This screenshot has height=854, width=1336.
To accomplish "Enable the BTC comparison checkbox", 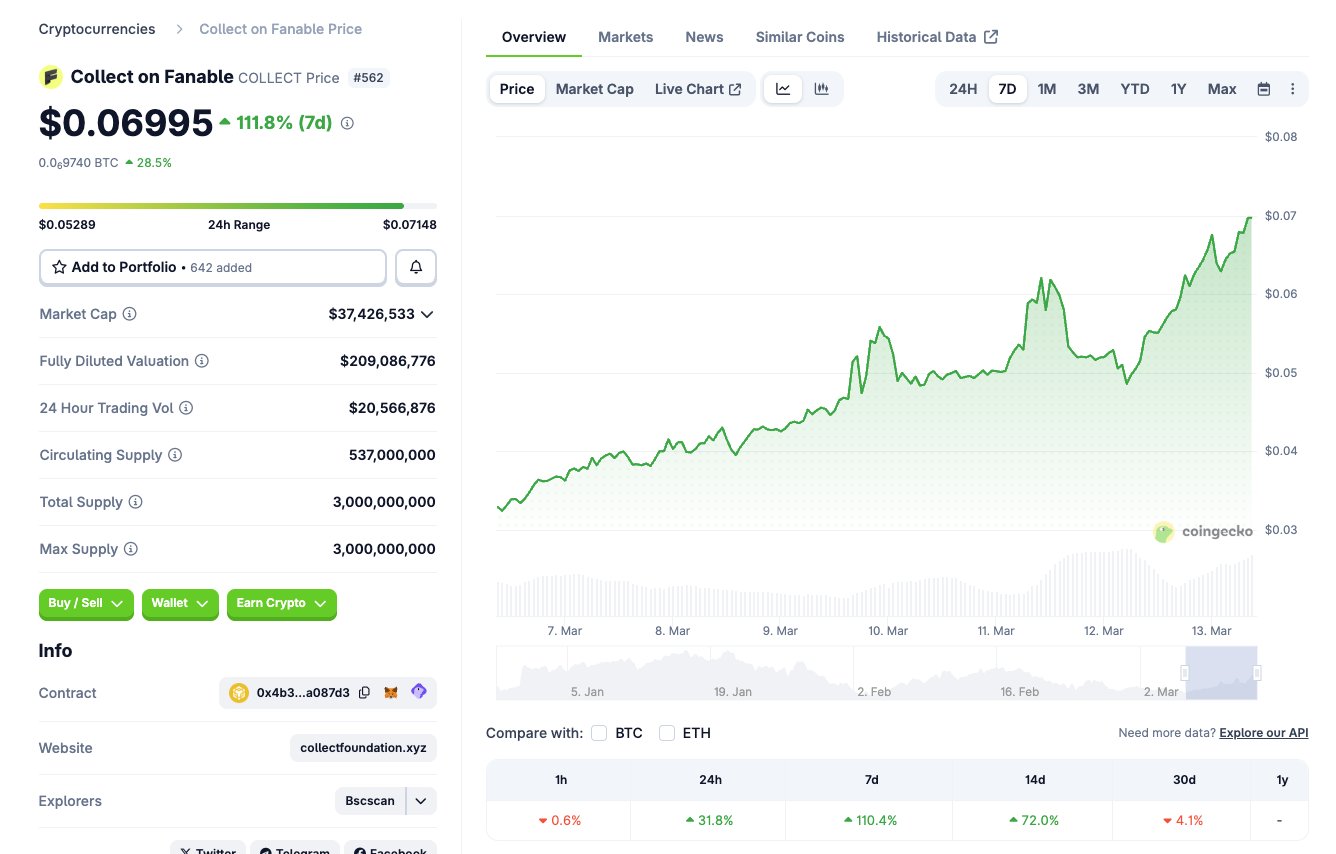I will point(599,733).
